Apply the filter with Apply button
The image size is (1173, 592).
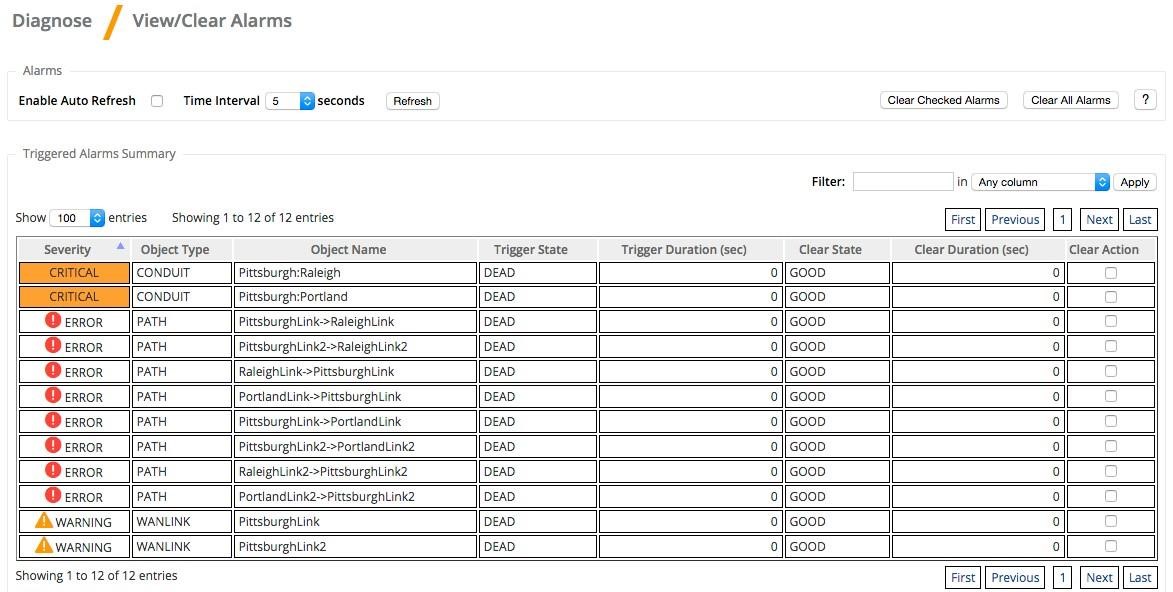coord(1134,182)
